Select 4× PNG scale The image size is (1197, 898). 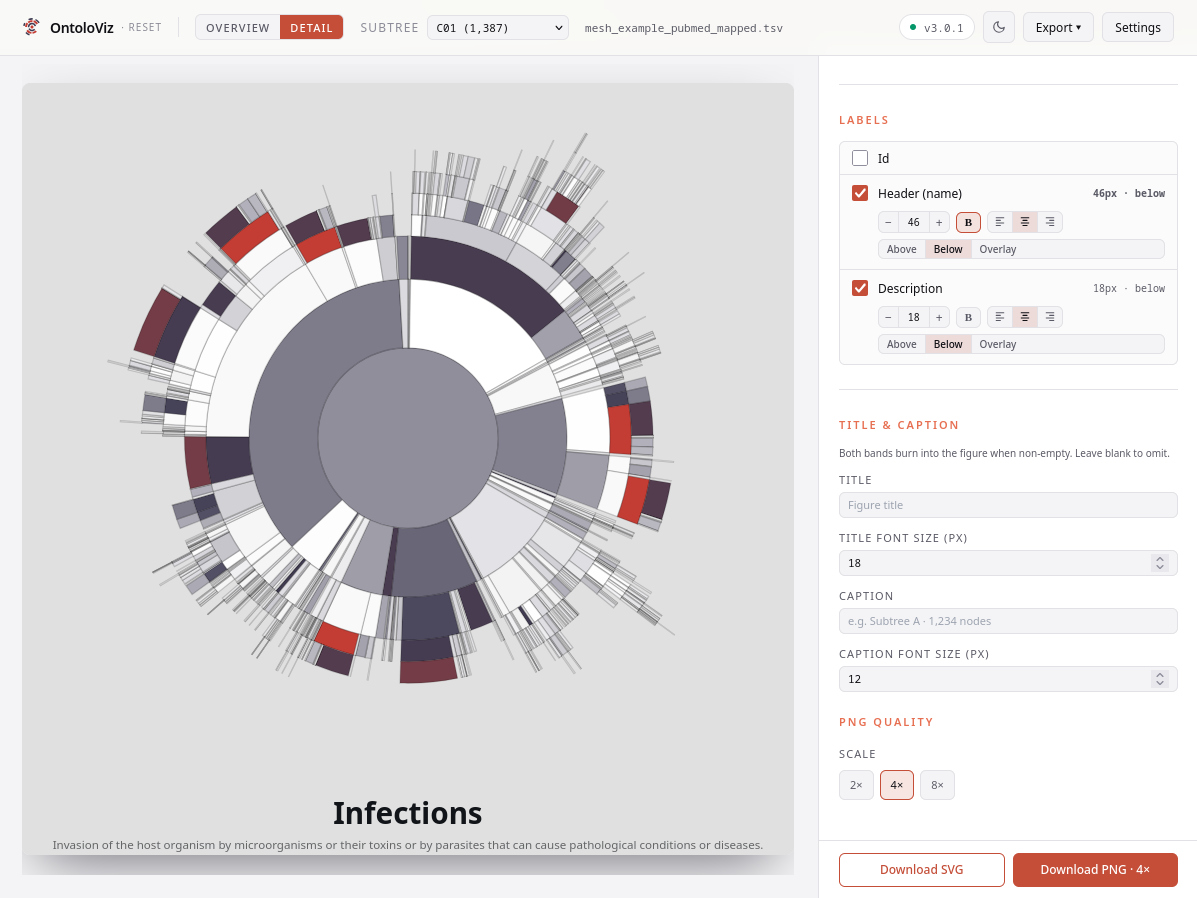point(896,785)
